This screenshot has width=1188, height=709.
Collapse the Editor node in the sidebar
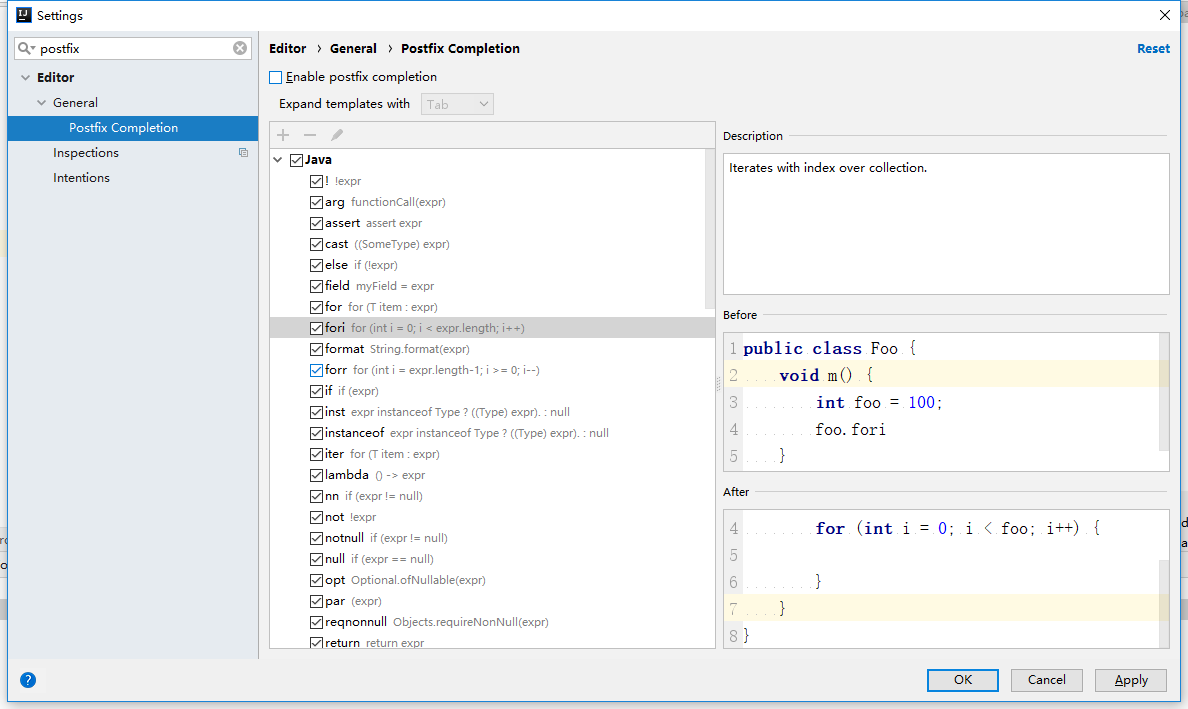24,77
